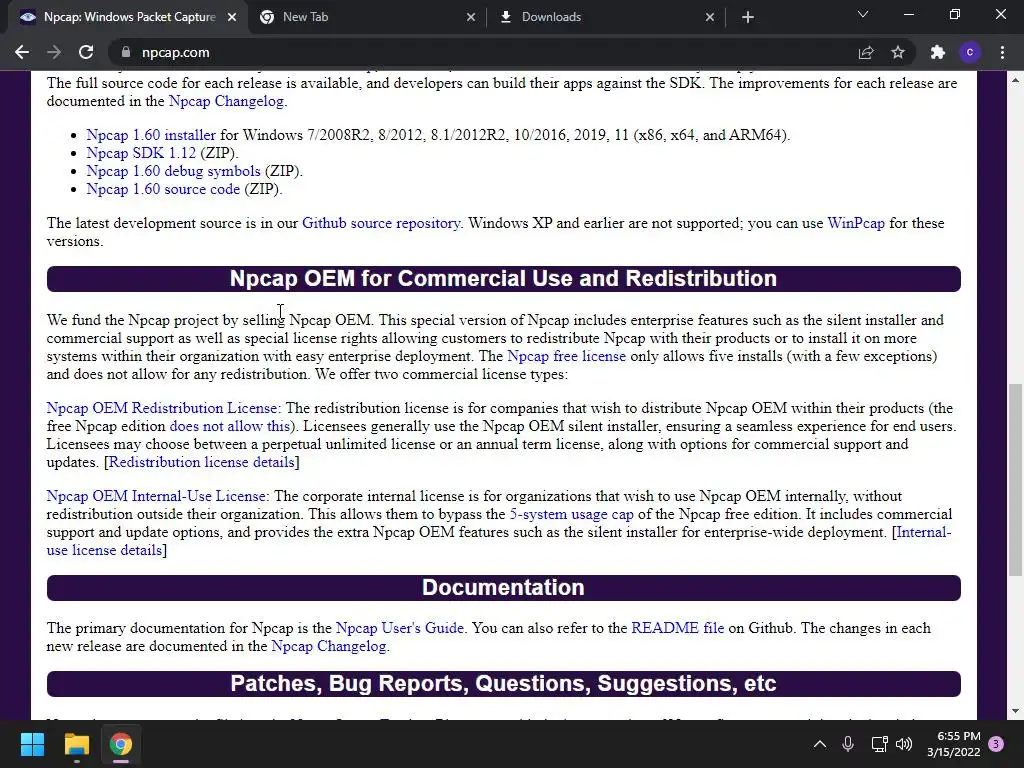Close the Downloads tab
This screenshot has width=1024, height=768.
point(710,17)
